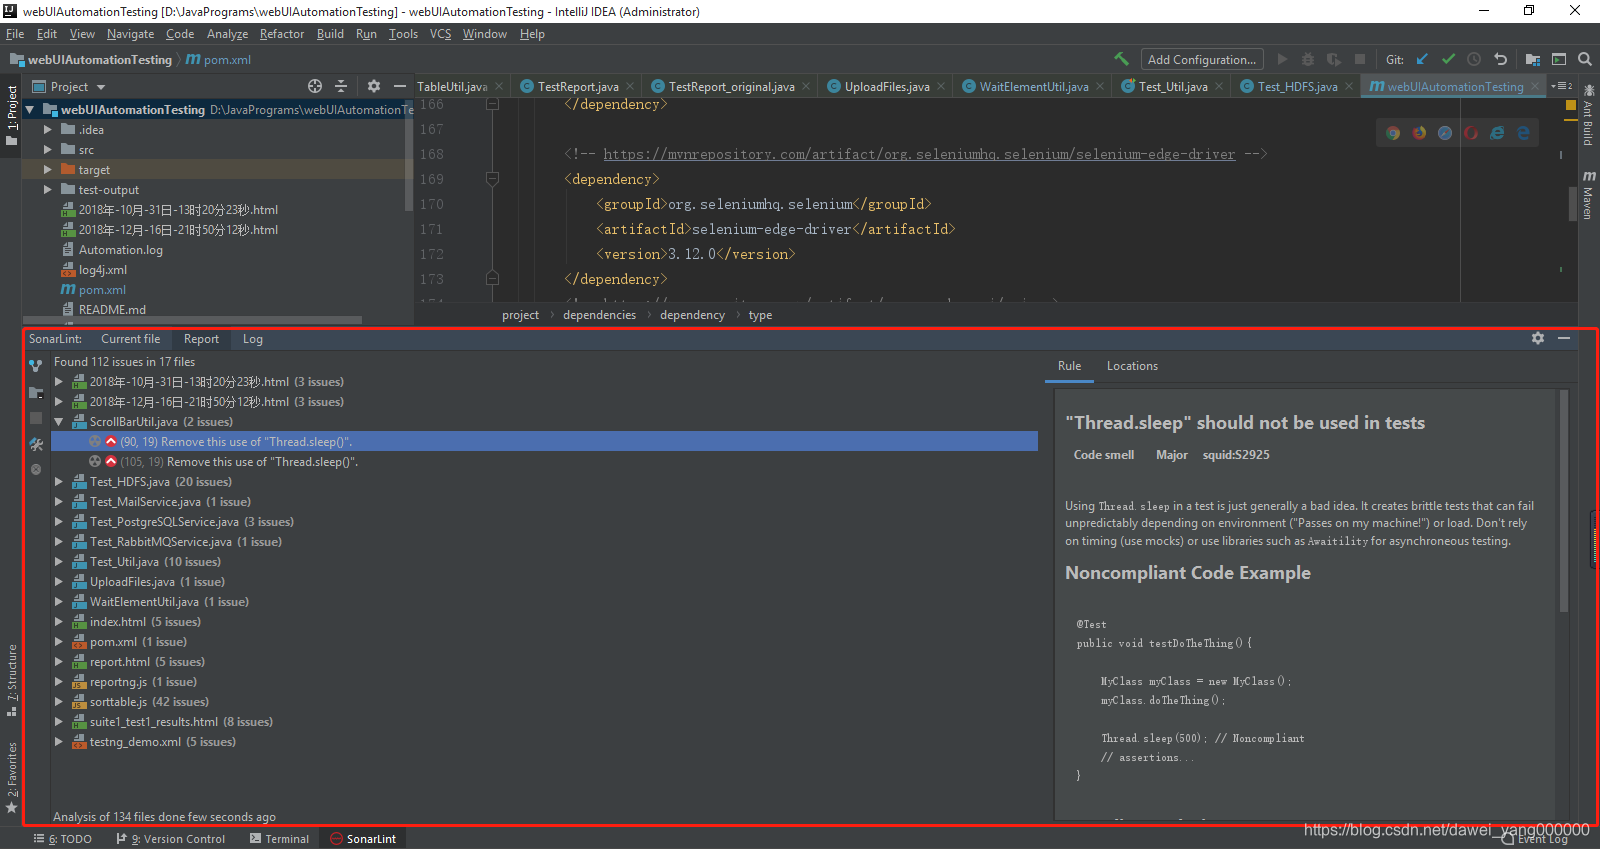Expand Test_Util.java issues node
Image resolution: width=1600 pixels, height=849 pixels.
point(59,562)
